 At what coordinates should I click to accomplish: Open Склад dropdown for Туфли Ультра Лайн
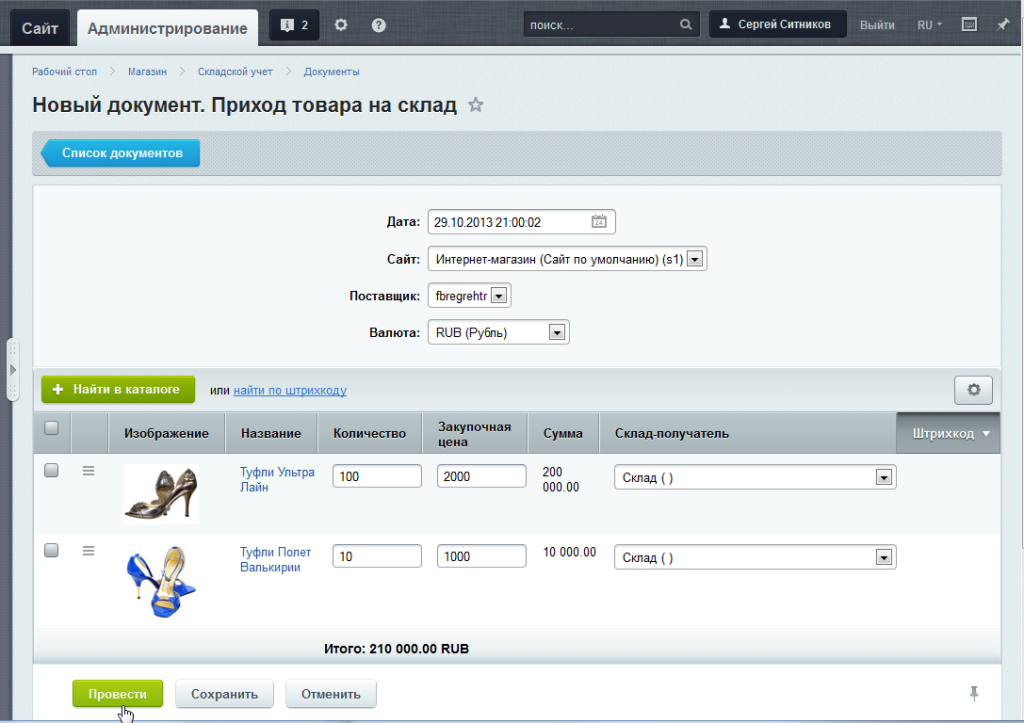pos(755,477)
